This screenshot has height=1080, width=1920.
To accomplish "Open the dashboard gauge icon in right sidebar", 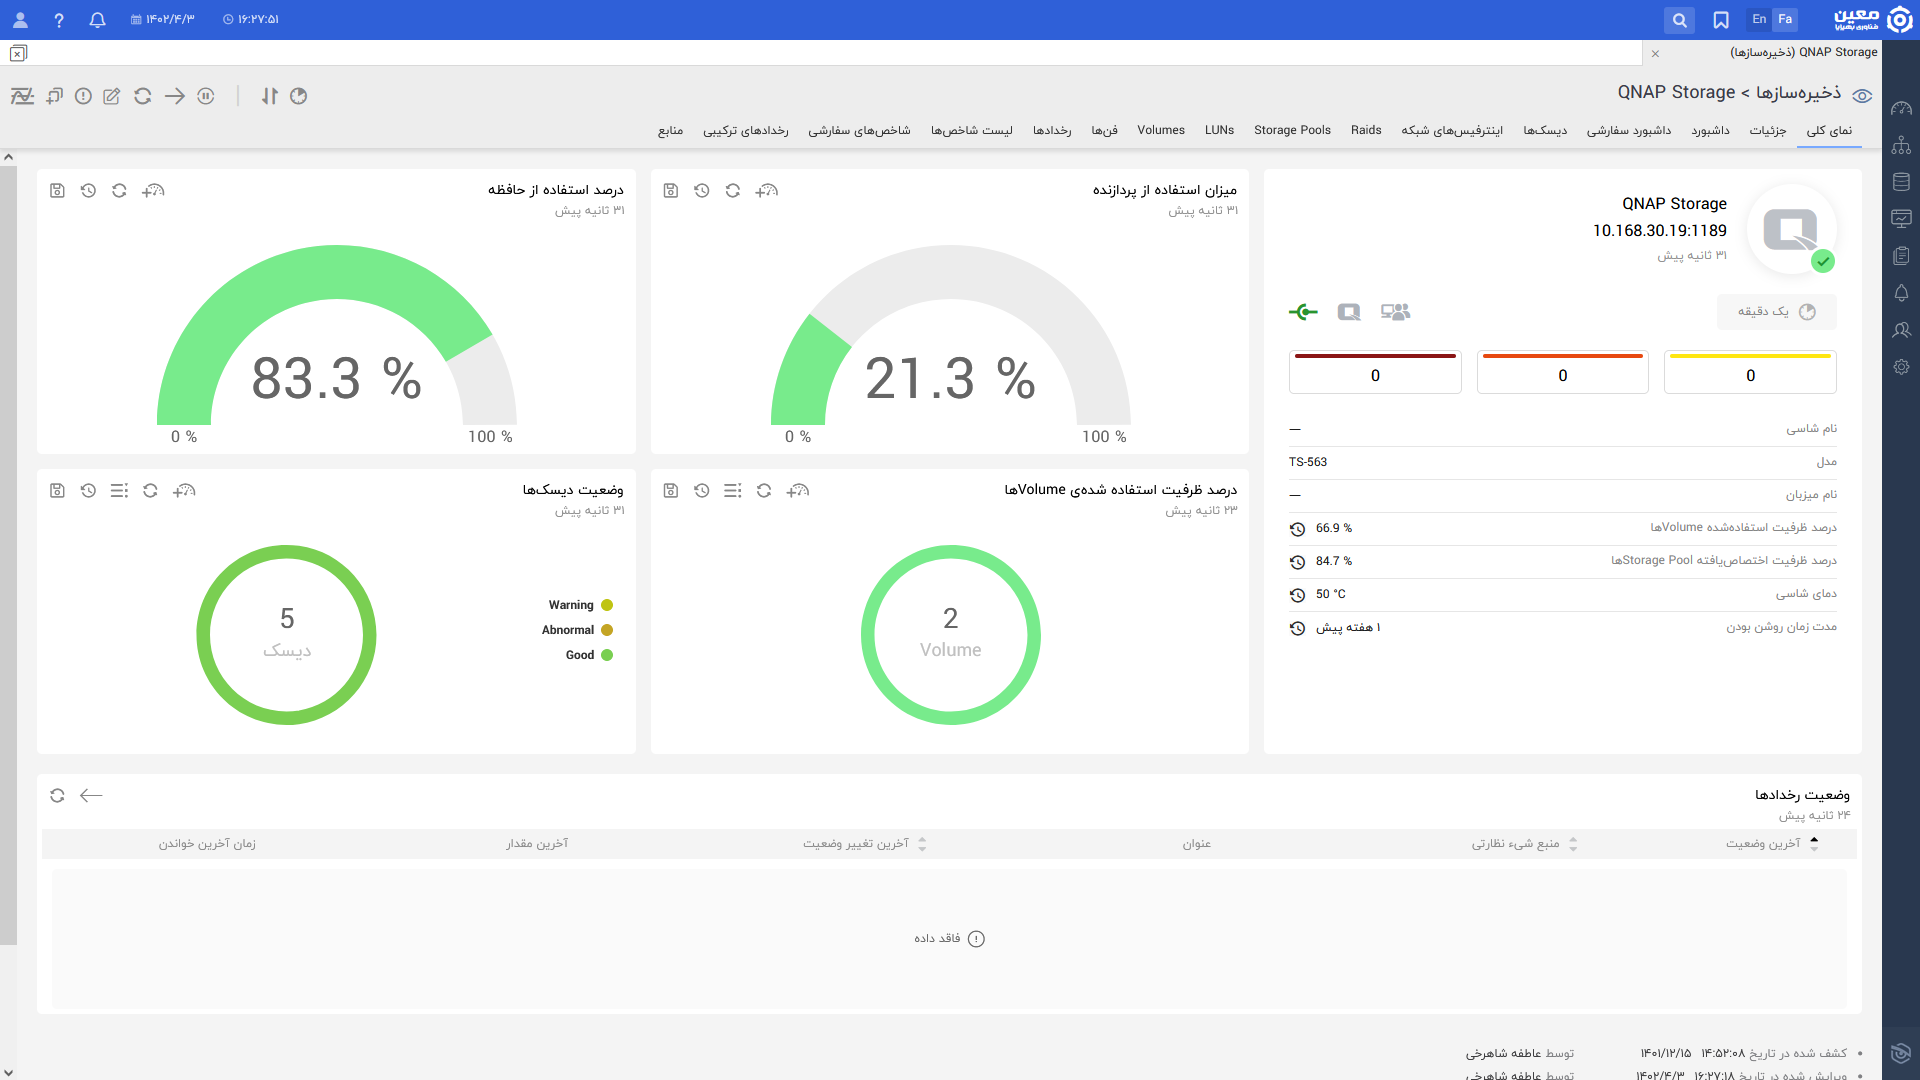I will tap(1902, 108).
